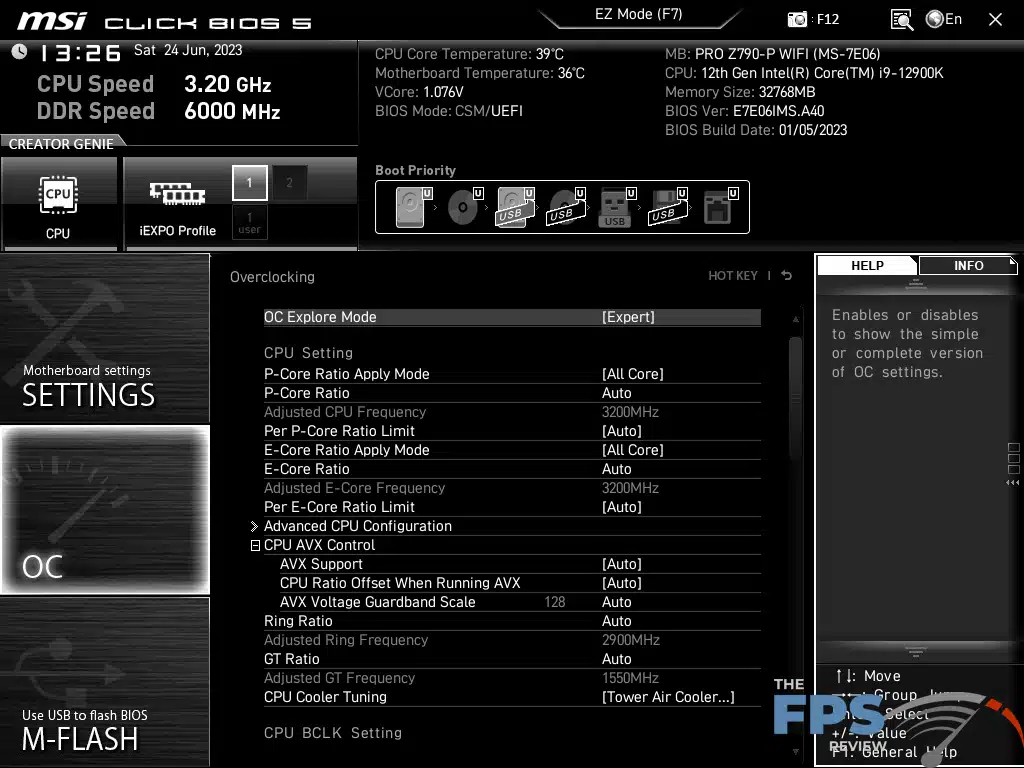Click the settings list scrollbar thumb
Viewport: 1024px width, 768px height.
(795, 400)
